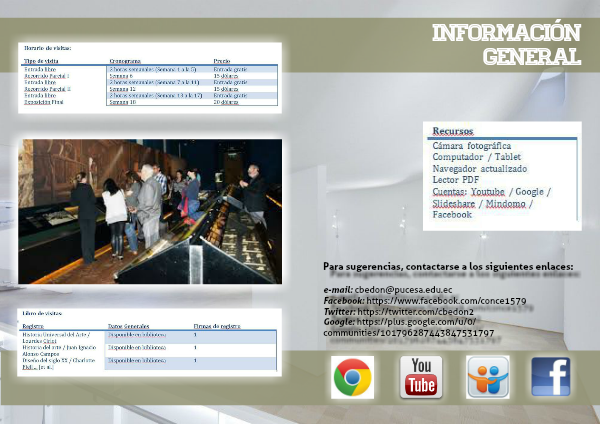
Task: Select the Libro de visitas heading
Action: pos(42,314)
